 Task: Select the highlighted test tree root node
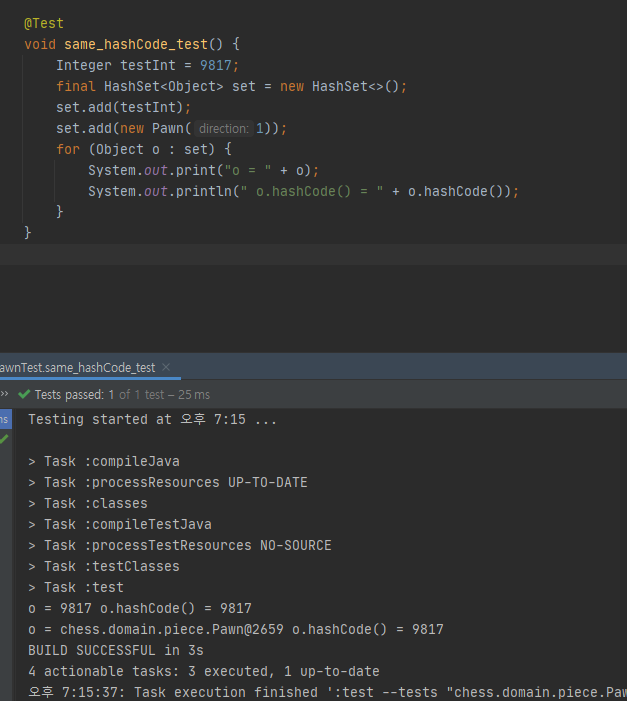tap(5, 420)
